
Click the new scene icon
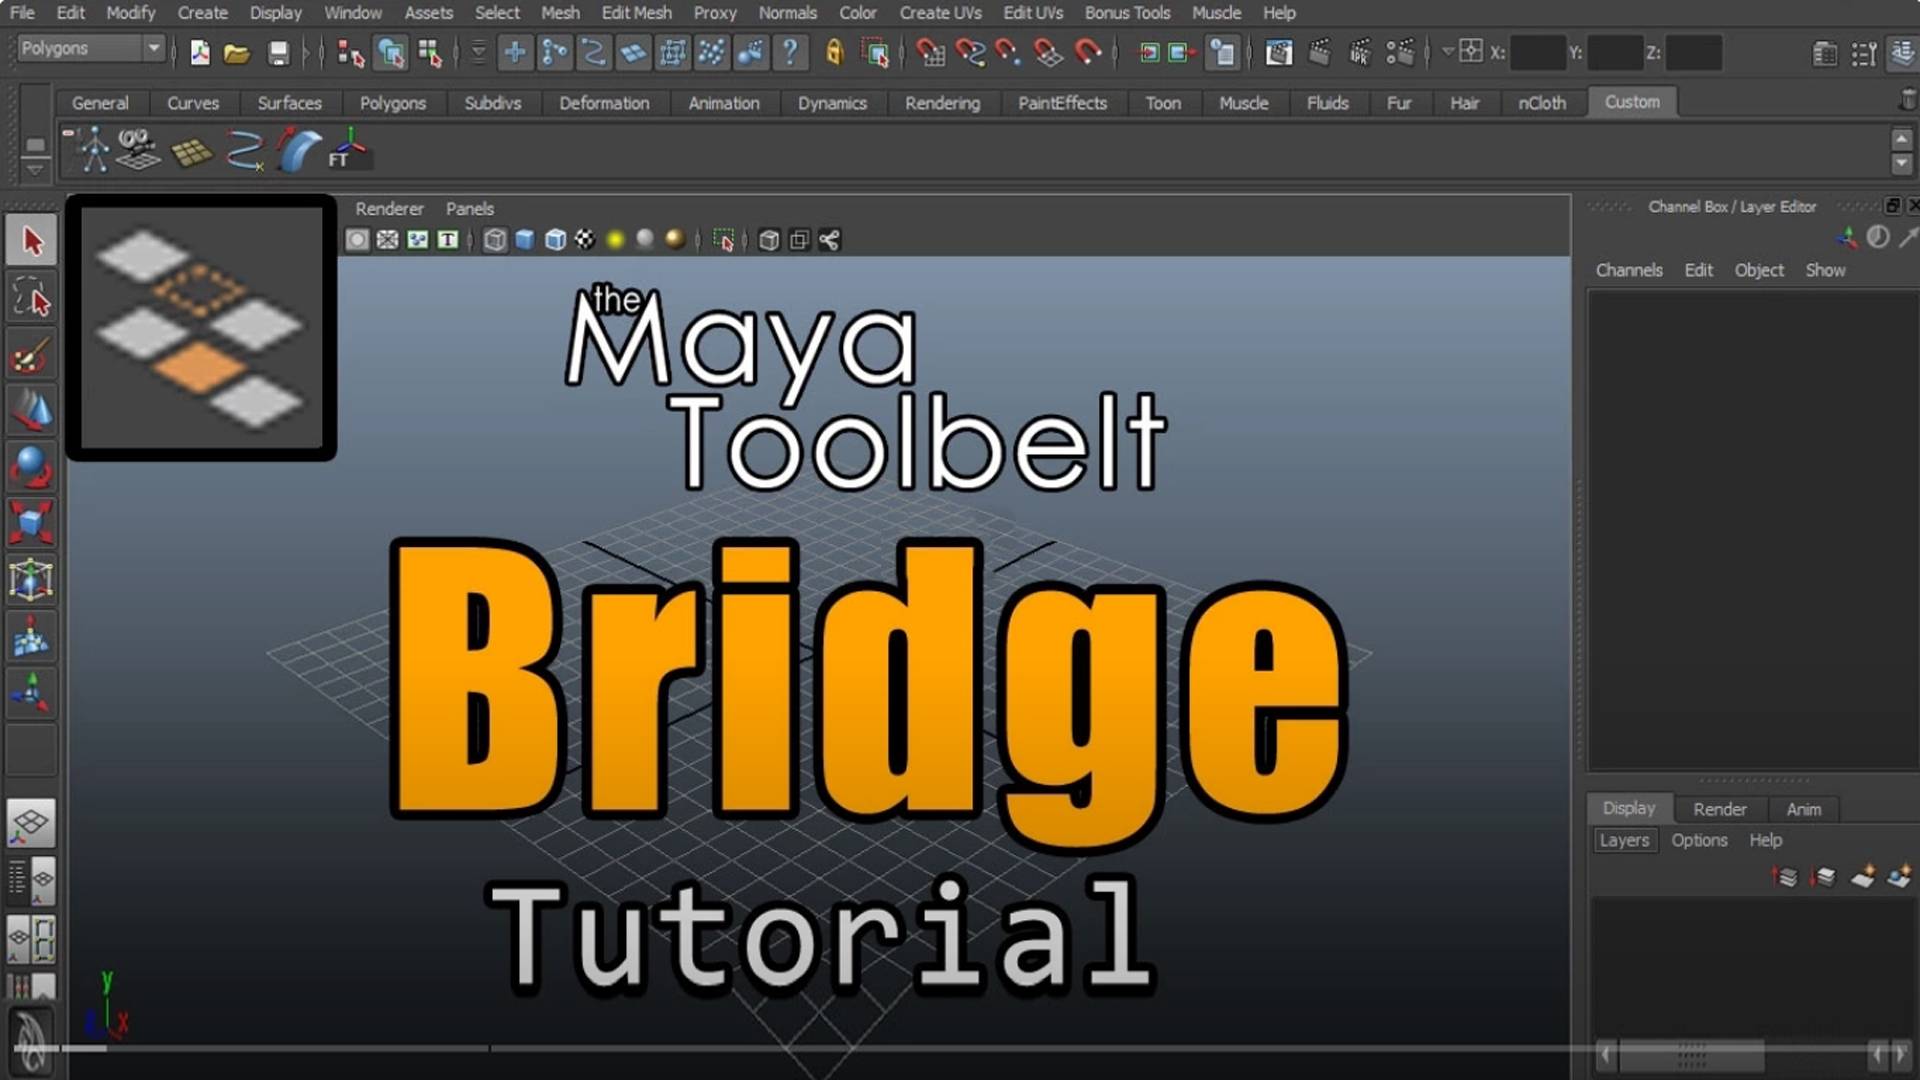[200, 52]
